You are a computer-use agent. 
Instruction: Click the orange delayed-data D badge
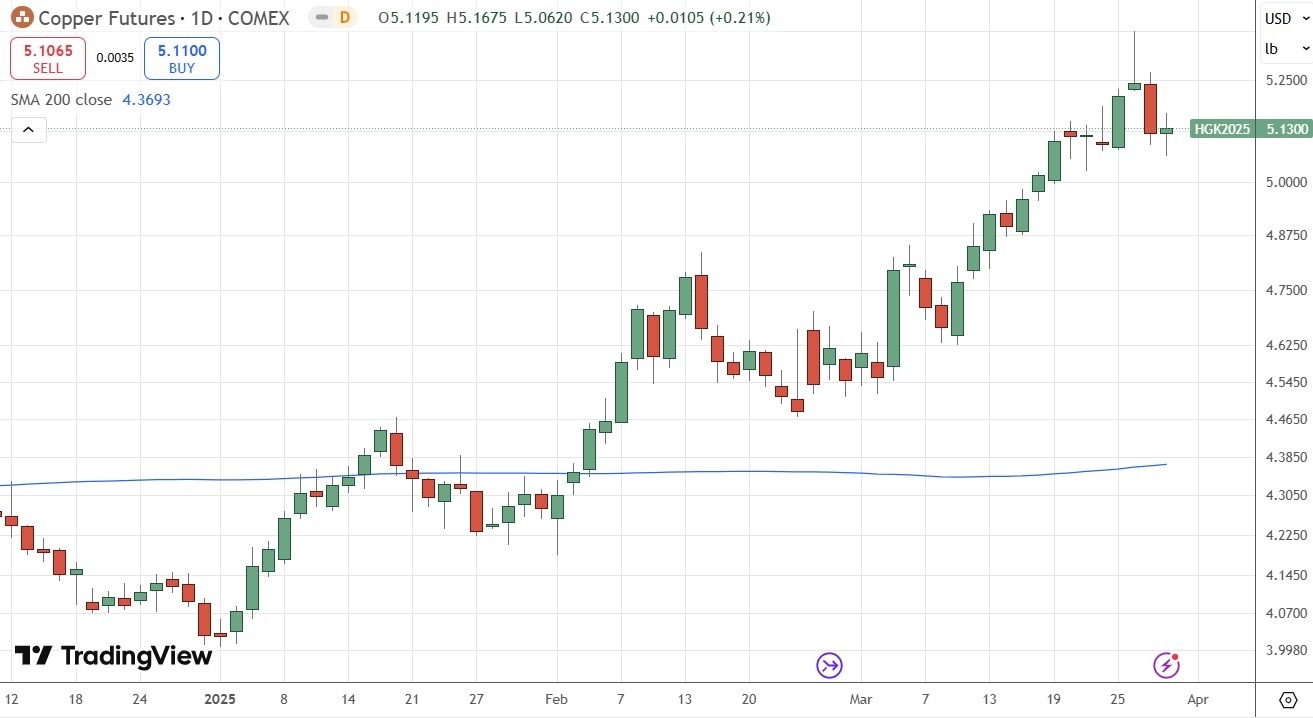tap(345, 18)
